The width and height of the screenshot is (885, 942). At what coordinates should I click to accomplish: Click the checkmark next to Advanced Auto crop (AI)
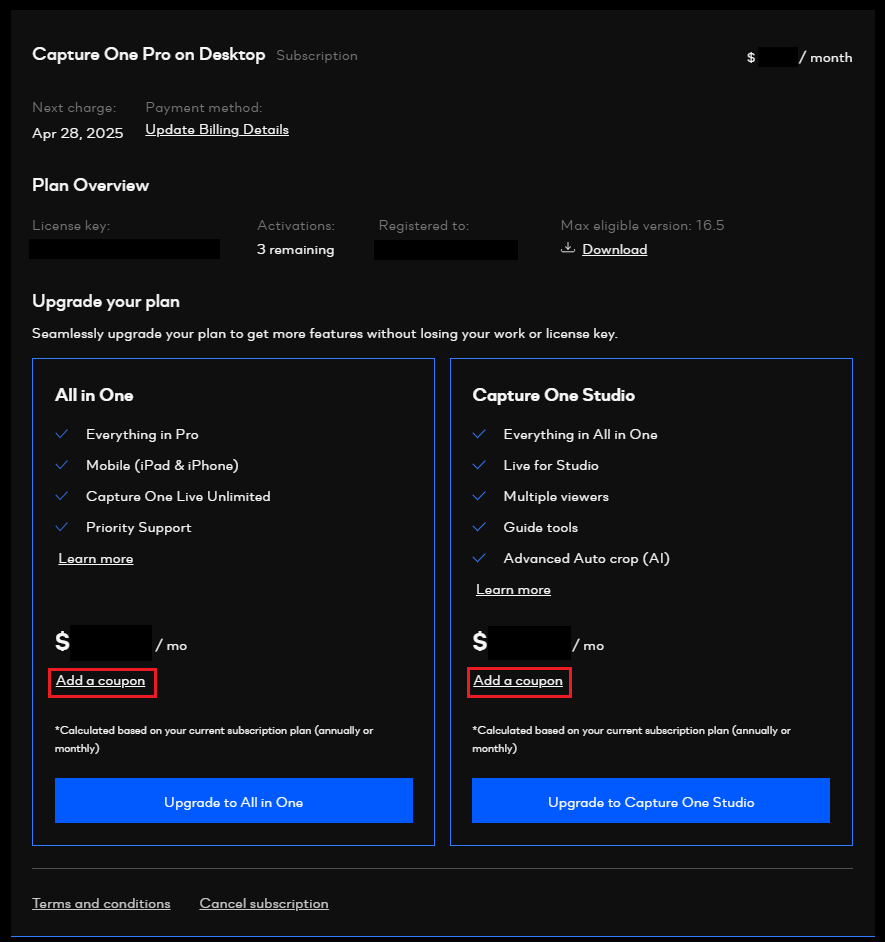(x=479, y=558)
